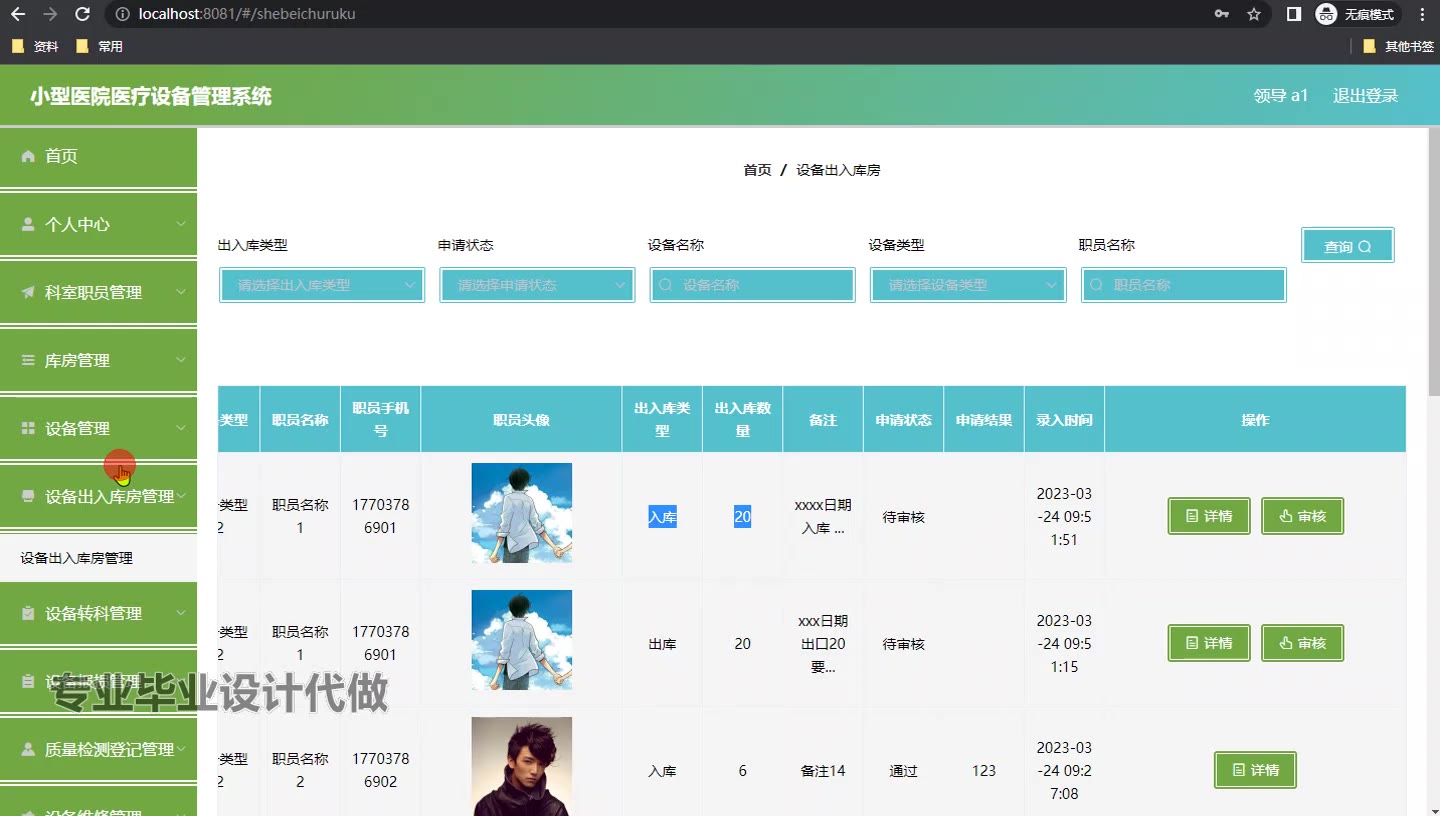Open the 资料 bookmark folder

tap(36, 46)
